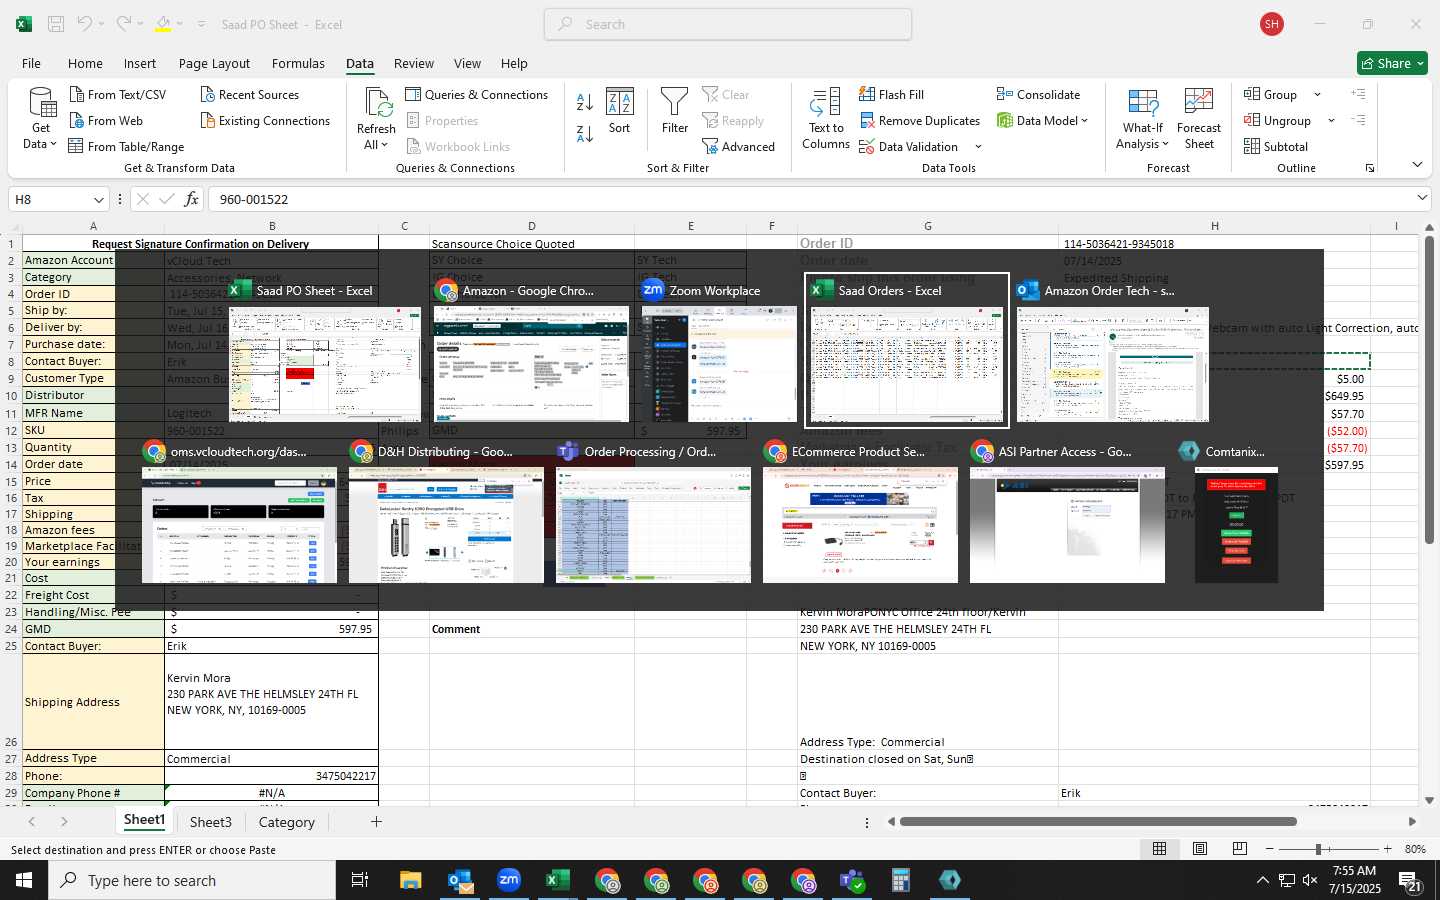The image size is (1440, 900).
Task: Click the Search box in title bar
Action: 728,24
